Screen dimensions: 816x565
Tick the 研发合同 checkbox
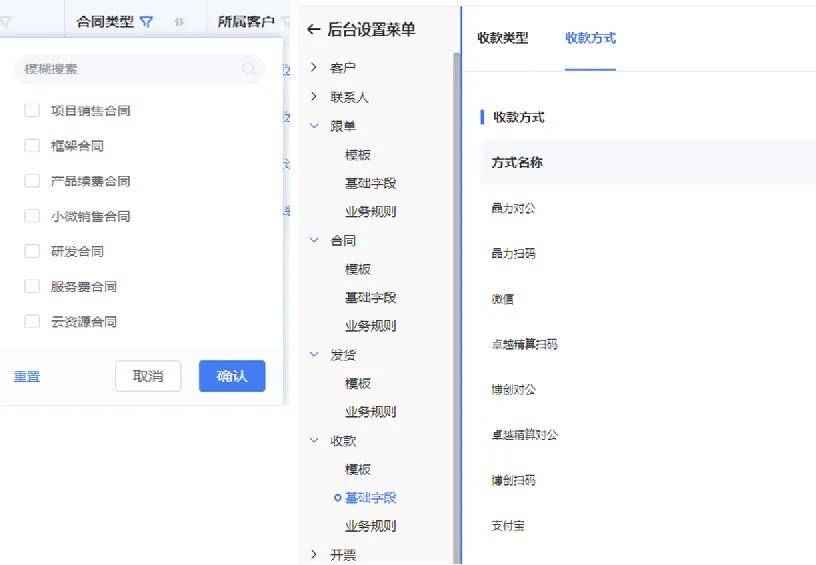coord(32,251)
